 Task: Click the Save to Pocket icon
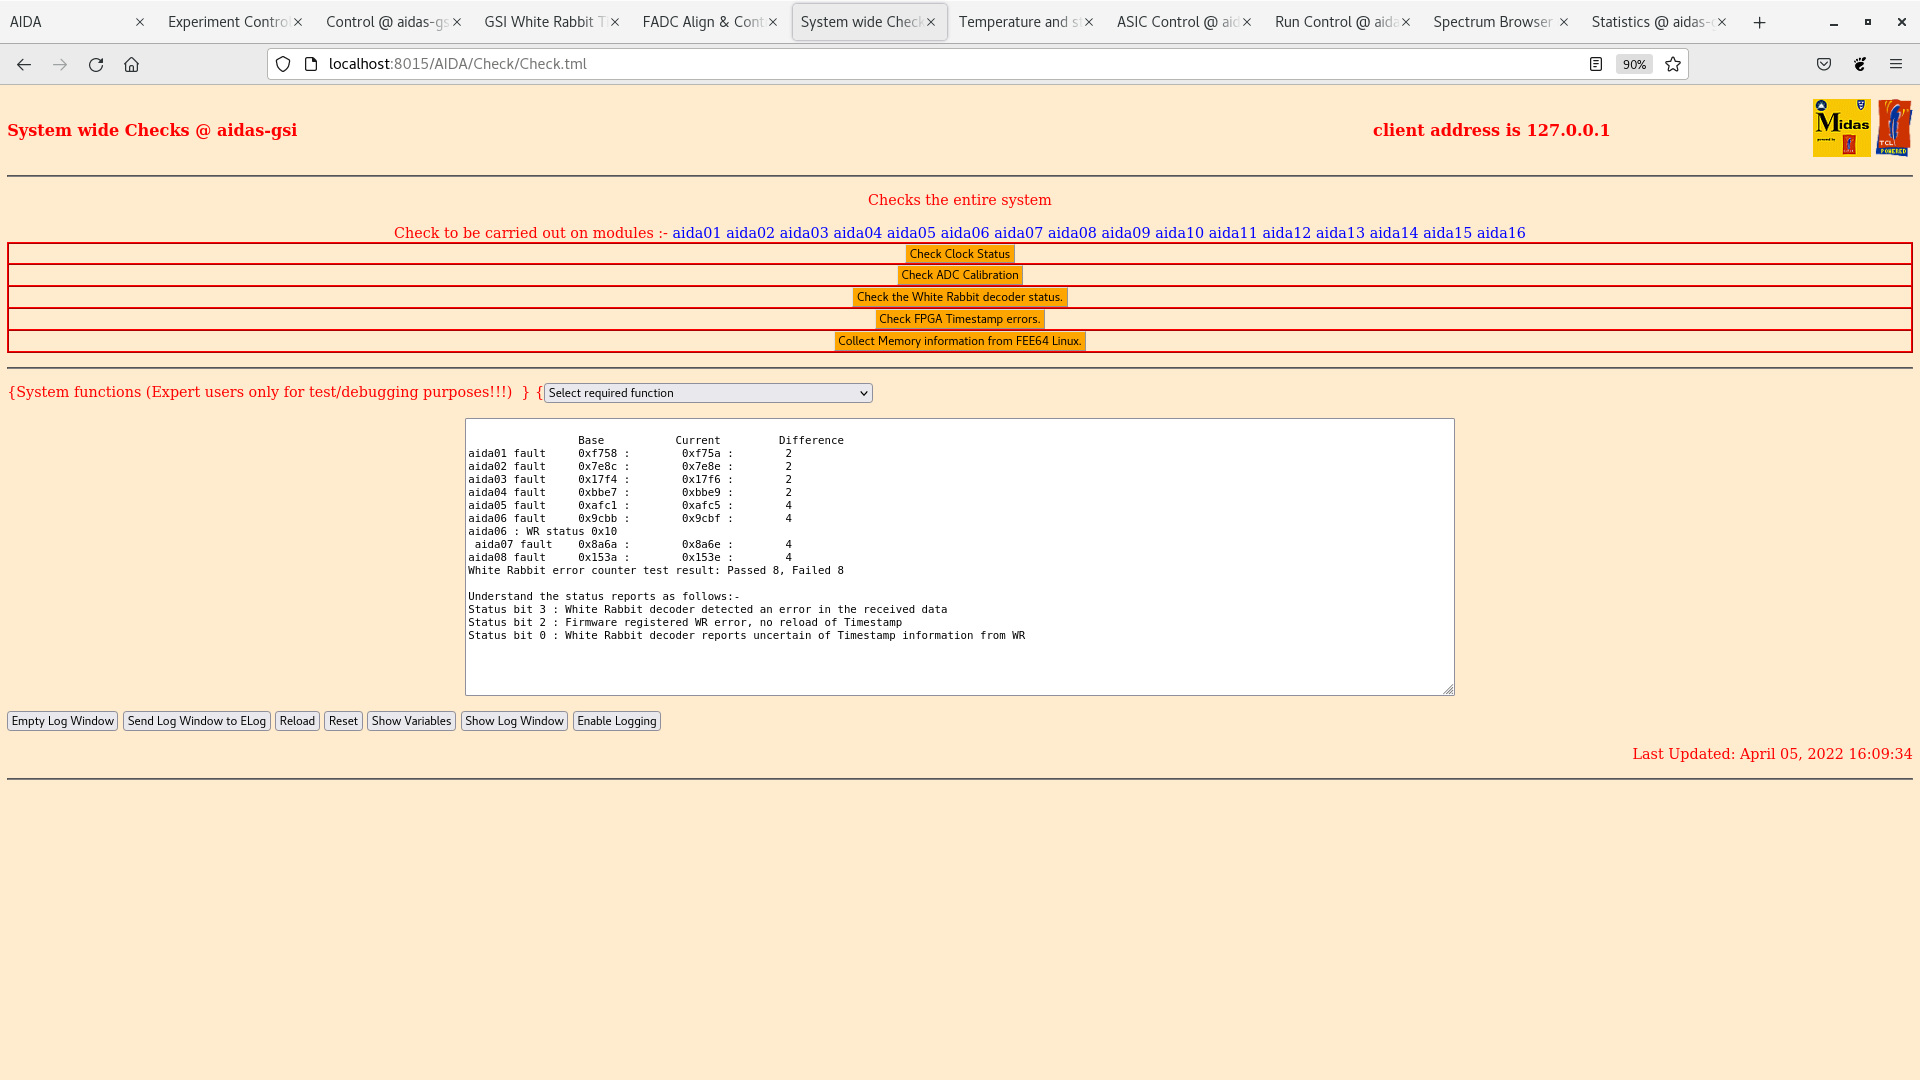(1824, 64)
